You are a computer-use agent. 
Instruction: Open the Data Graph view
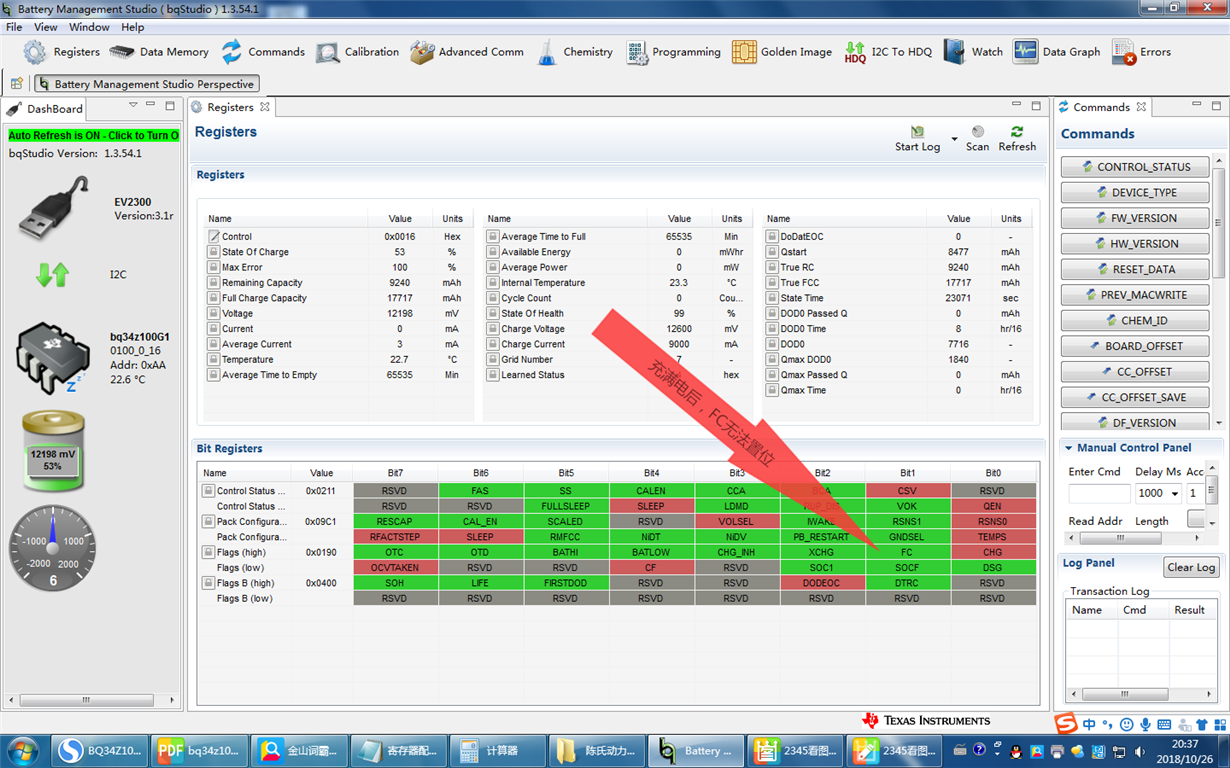click(1025, 52)
